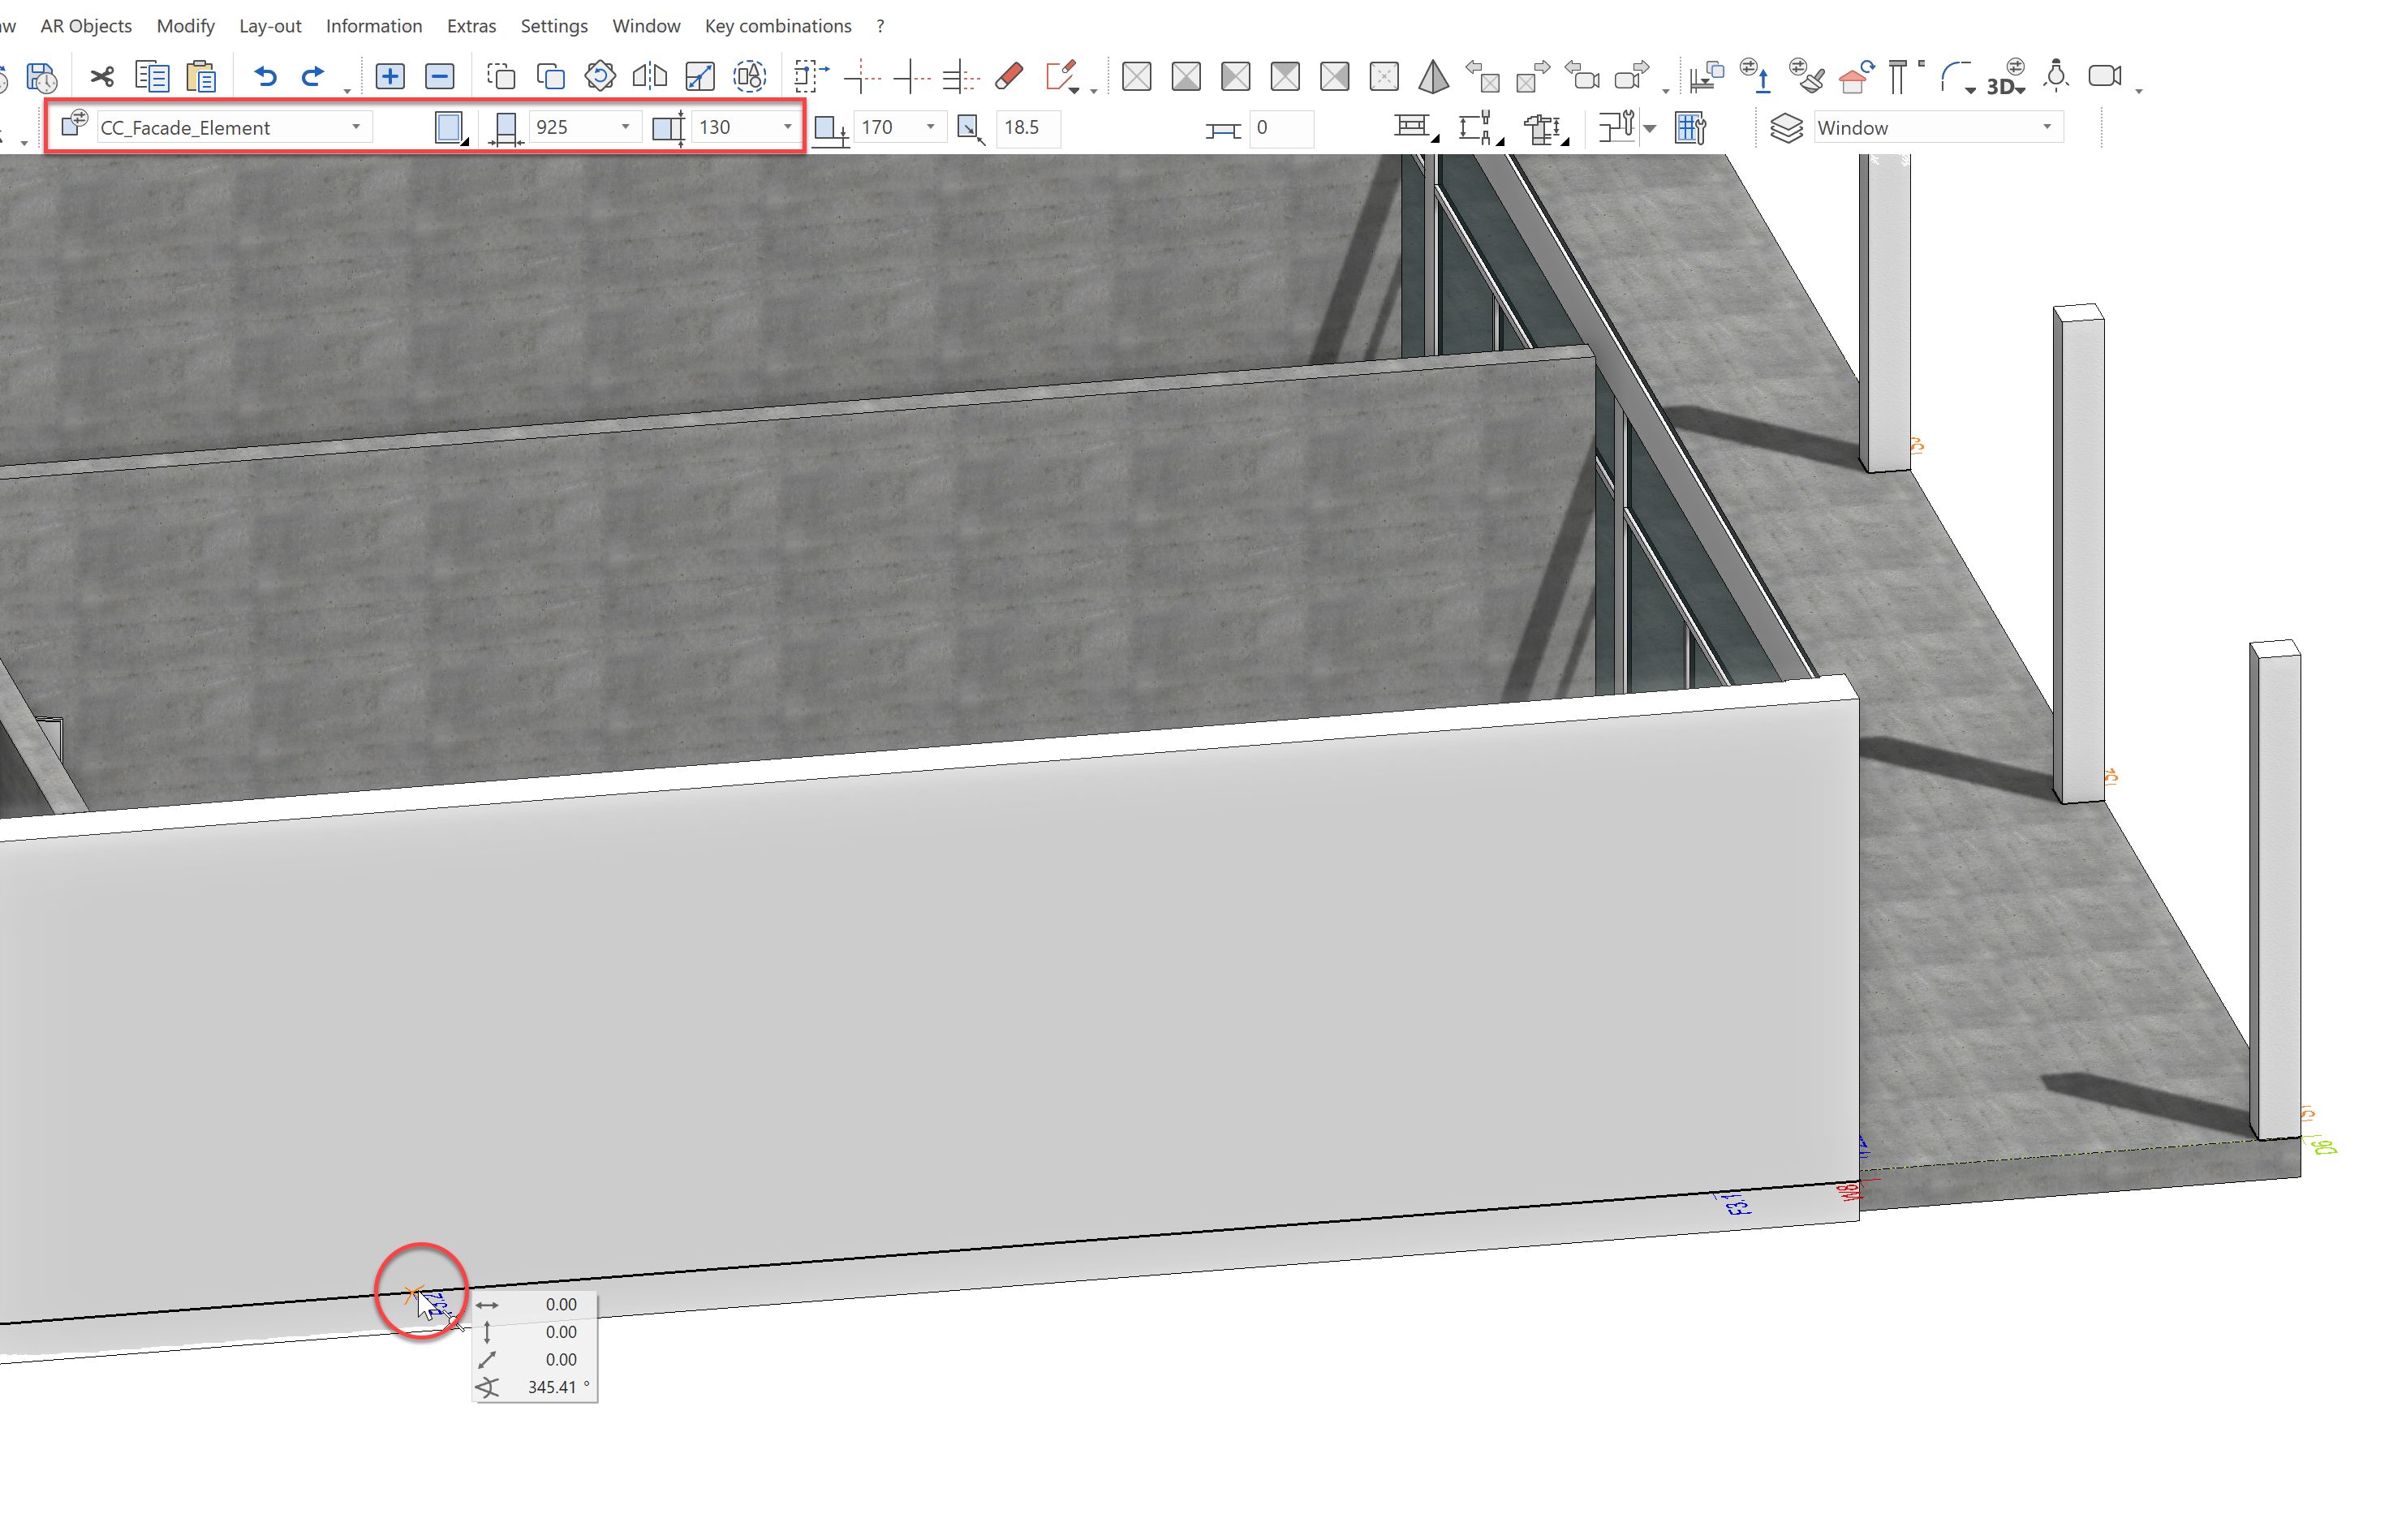The image size is (2406, 1540).
Task: Click the blue minus Zoom out icon
Action: click(x=439, y=76)
